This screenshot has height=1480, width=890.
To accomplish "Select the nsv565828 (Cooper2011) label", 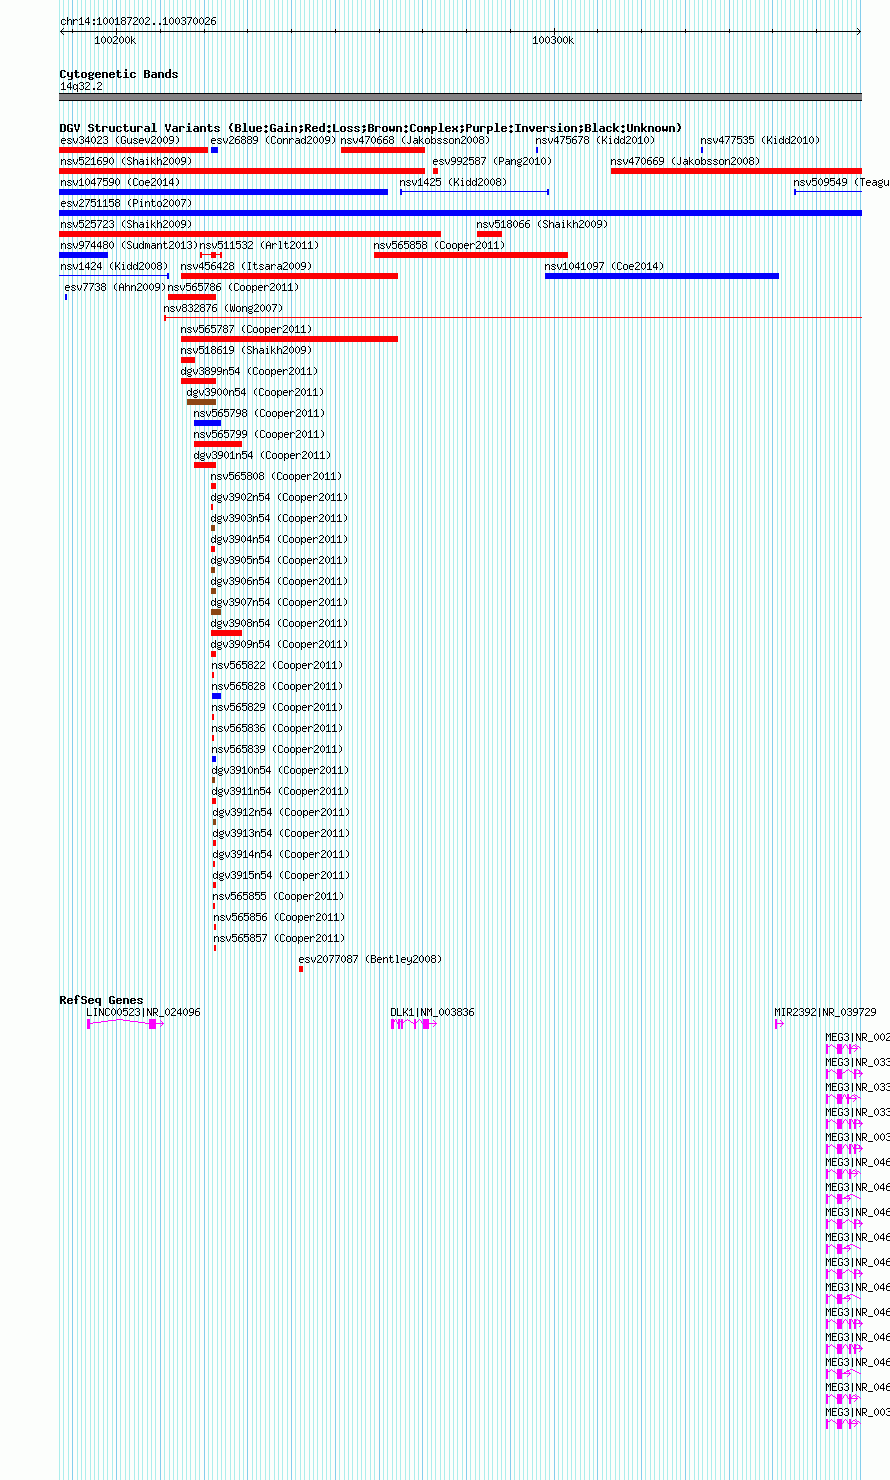I will 277,686.
